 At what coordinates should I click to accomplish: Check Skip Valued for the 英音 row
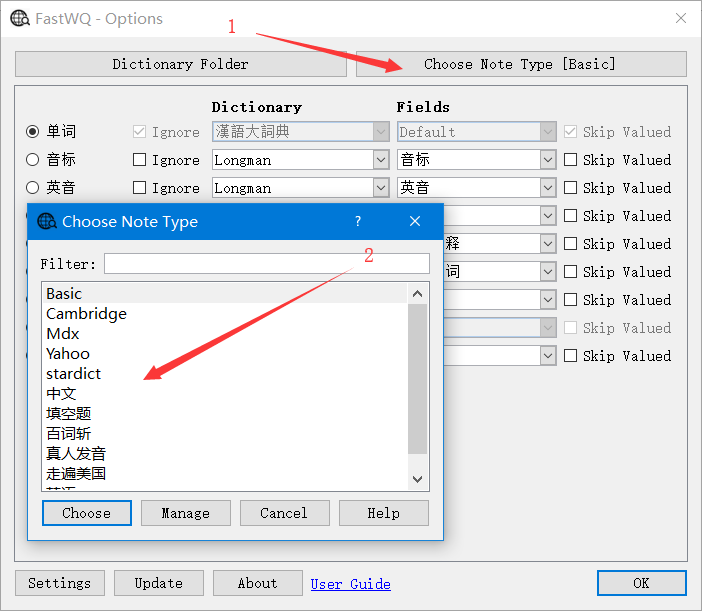570,188
